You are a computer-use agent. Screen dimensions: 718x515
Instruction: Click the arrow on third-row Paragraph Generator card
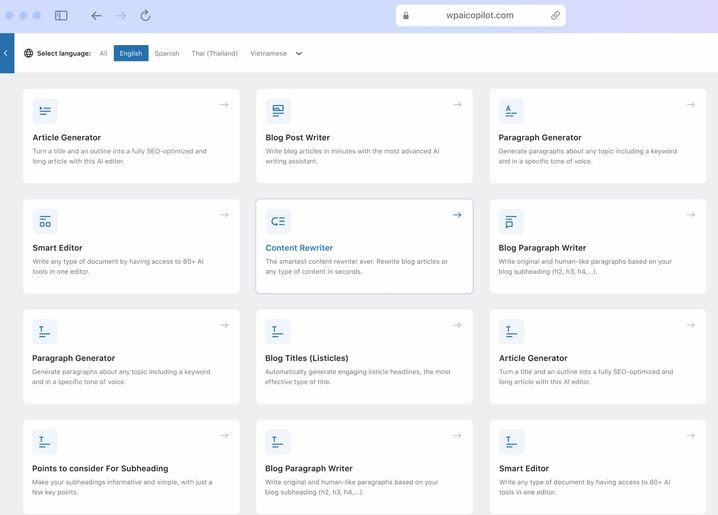click(224, 325)
